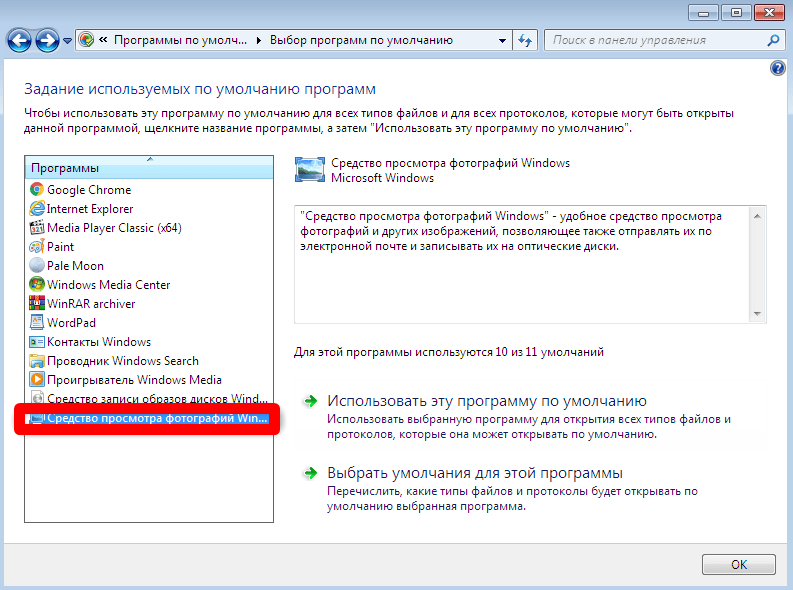Click 'Использовать эту программу по умолчанию'
Viewport: 793px width, 590px height.
487,401
